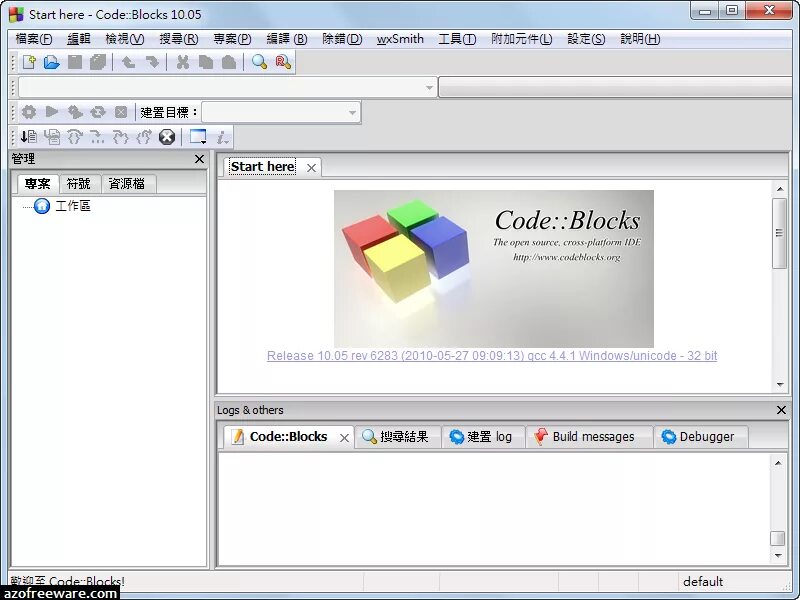Run the program with play icon

pos(52,112)
